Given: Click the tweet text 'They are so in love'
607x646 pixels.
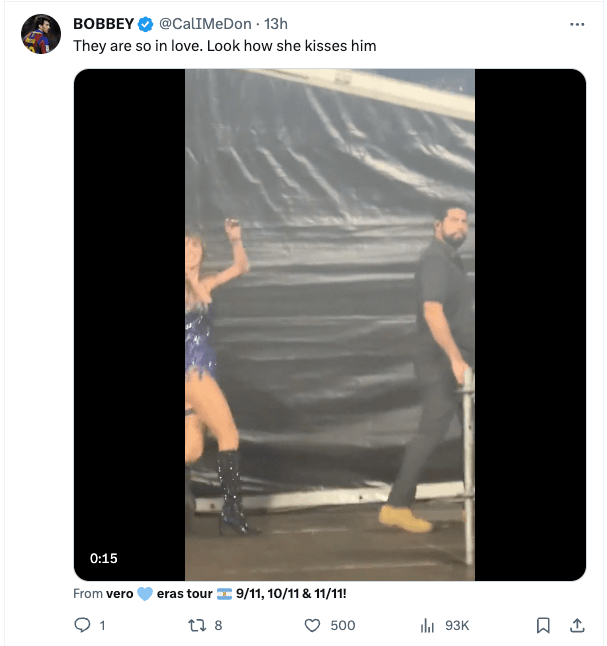Looking at the screenshot, I should [x=224, y=46].
